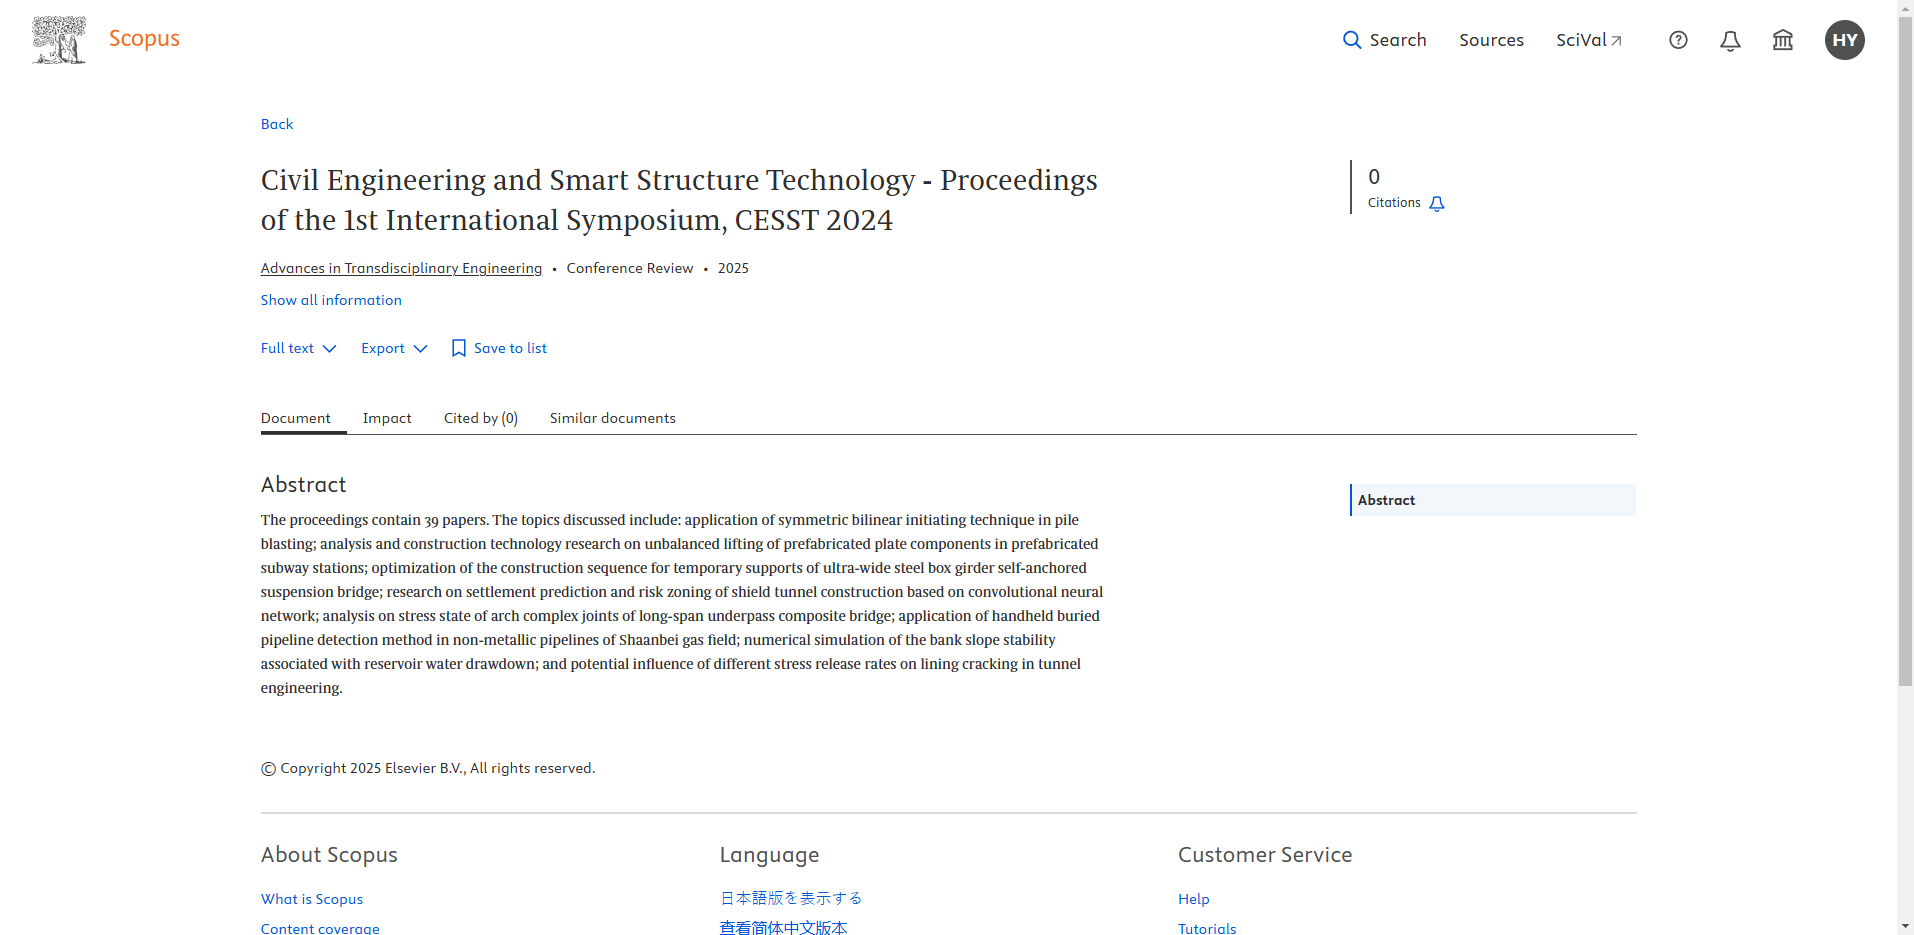
Task: Switch to Cited by (0) tab
Action: pos(481,418)
